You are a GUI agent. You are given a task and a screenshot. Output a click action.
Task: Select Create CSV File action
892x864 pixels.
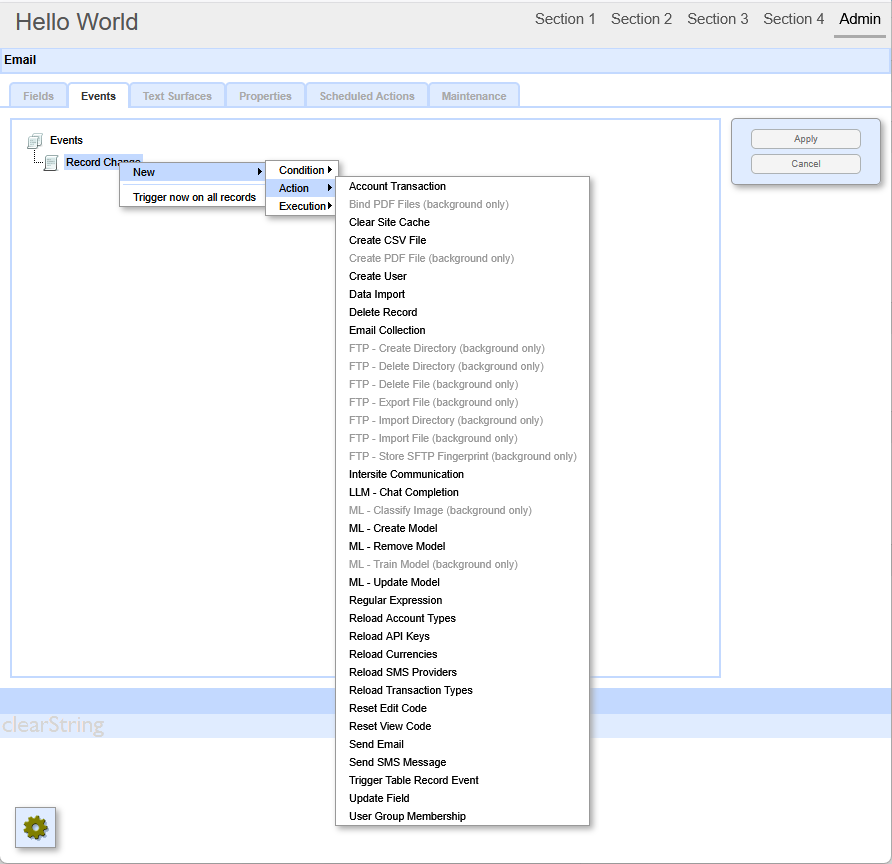[x=387, y=240]
